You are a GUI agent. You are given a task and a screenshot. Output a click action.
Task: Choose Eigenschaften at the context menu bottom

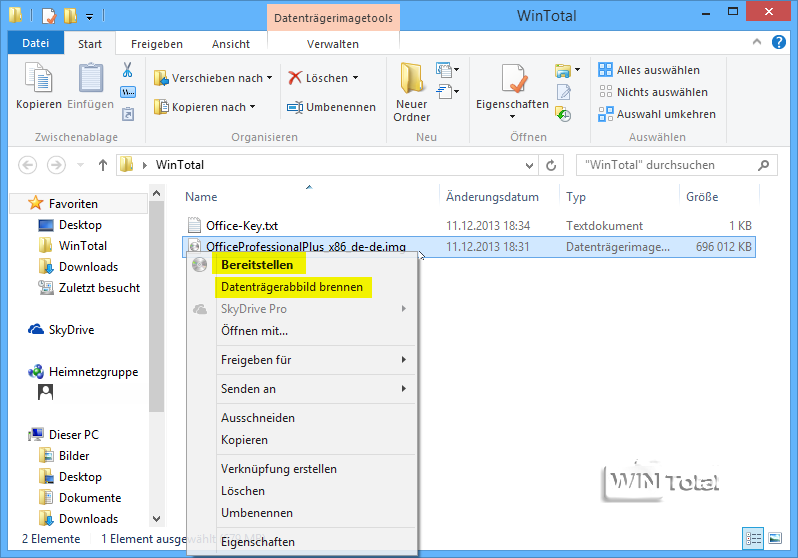coord(258,542)
